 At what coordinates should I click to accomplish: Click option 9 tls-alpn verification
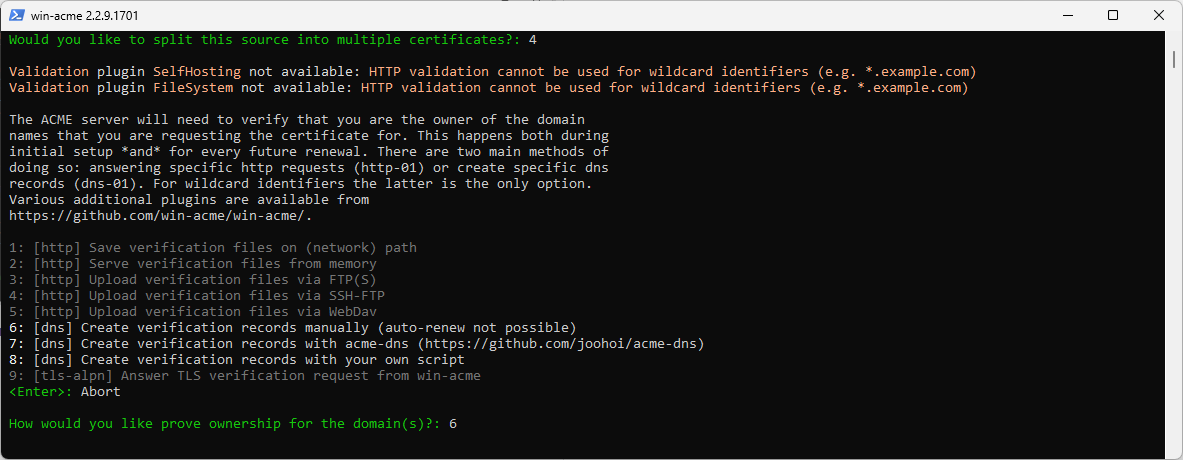coord(244,376)
